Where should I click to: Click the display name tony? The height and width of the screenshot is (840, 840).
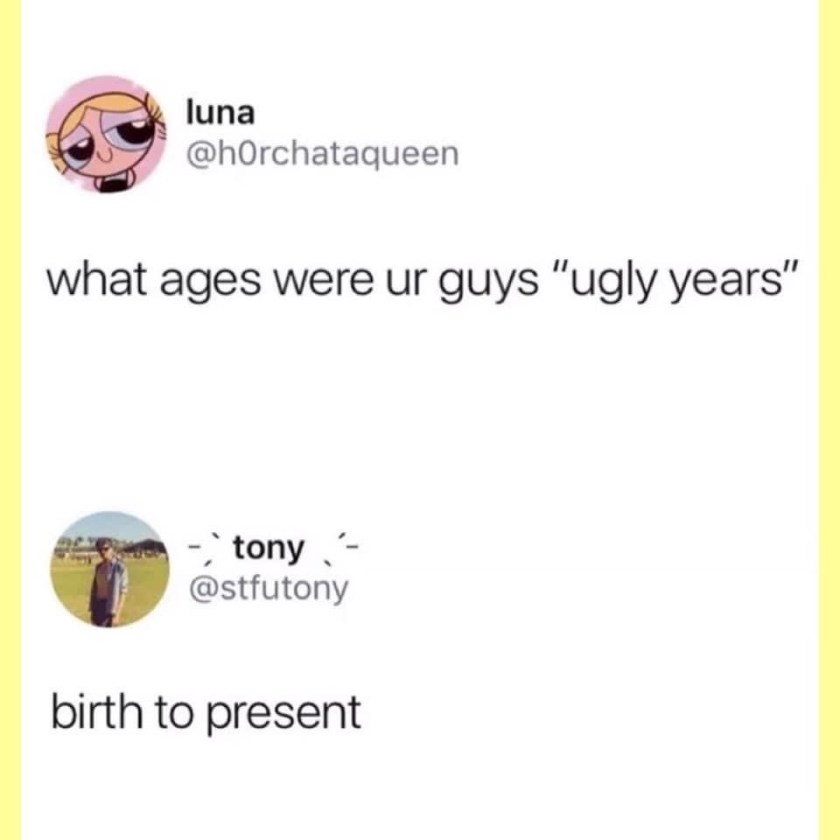pos(268,549)
